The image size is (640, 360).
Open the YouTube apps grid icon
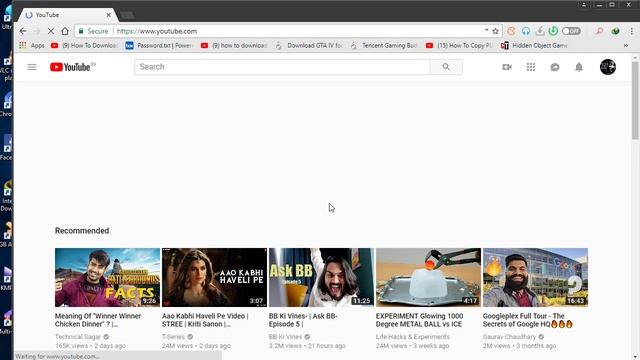tap(531, 67)
